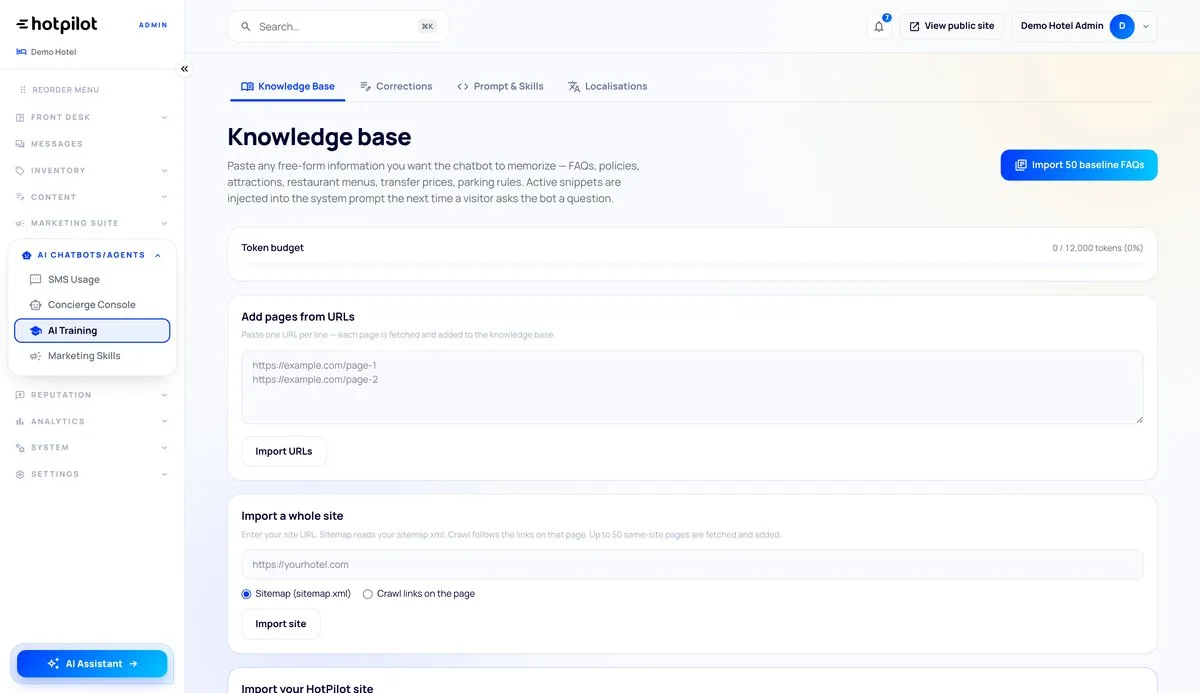Click the Front Desk sidebar icon
The width and height of the screenshot is (1200, 693).
click(20, 117)
